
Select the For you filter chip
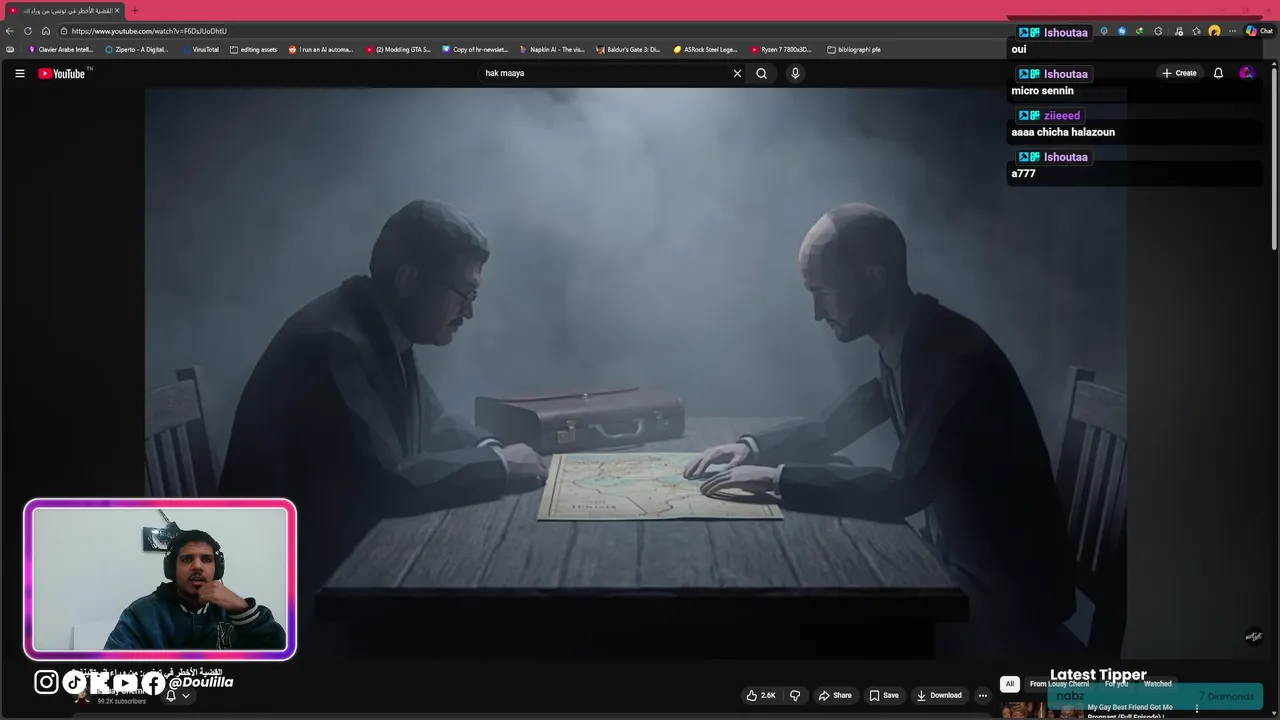[x=1116, y=684]
